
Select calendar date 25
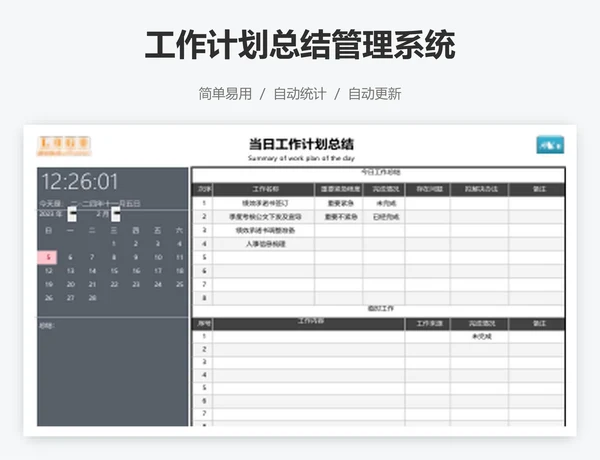pyautogui.click(x=180, y=284)
